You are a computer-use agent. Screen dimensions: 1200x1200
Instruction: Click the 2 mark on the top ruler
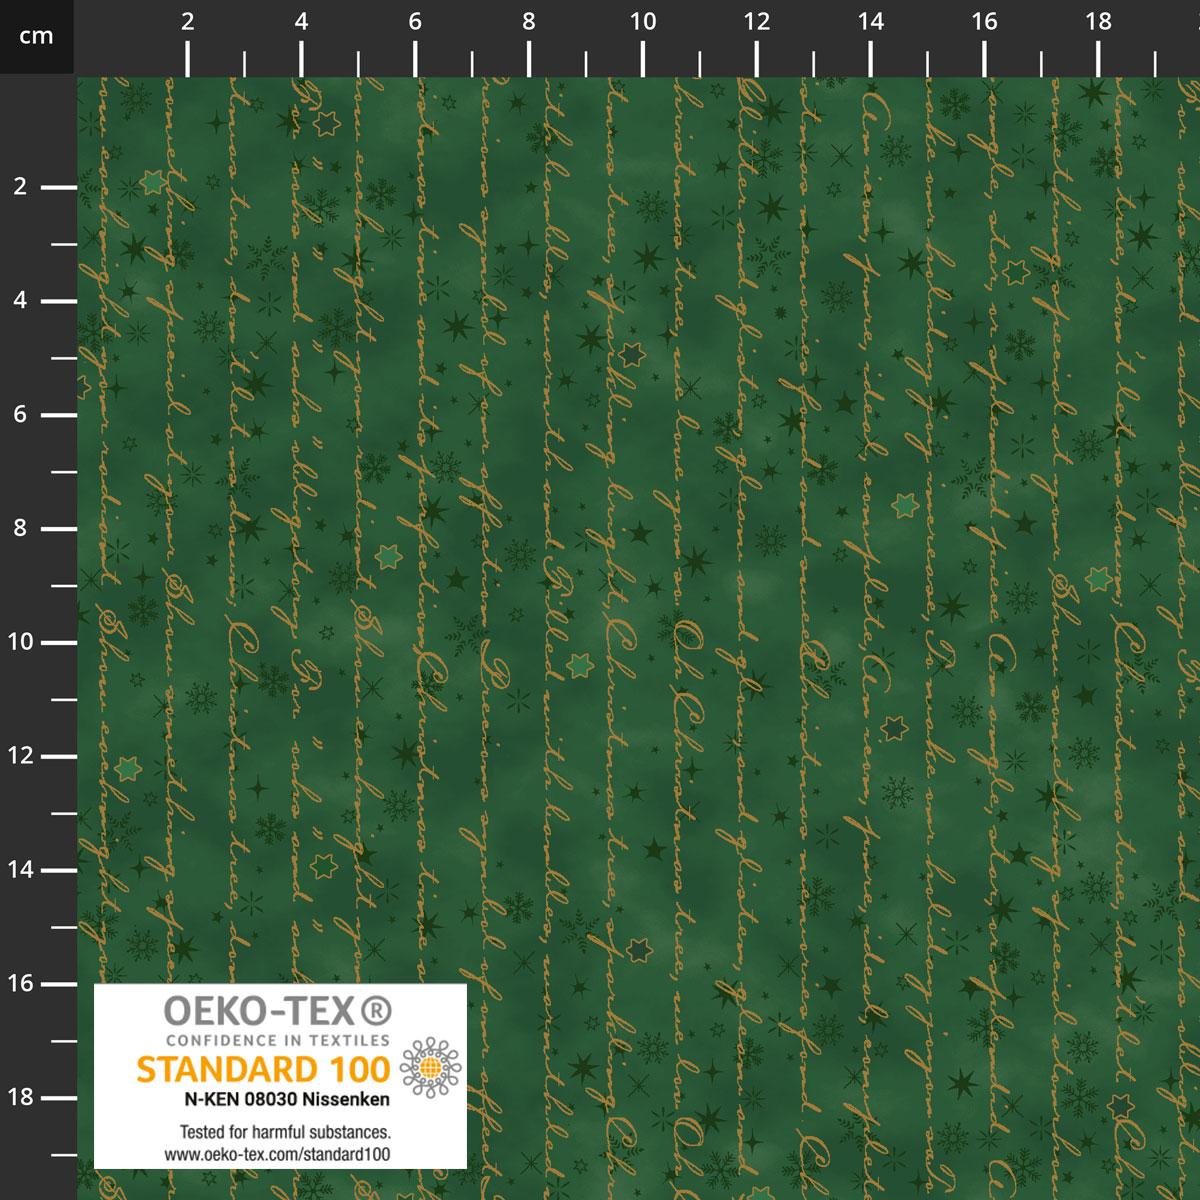(x=187, y=22)
